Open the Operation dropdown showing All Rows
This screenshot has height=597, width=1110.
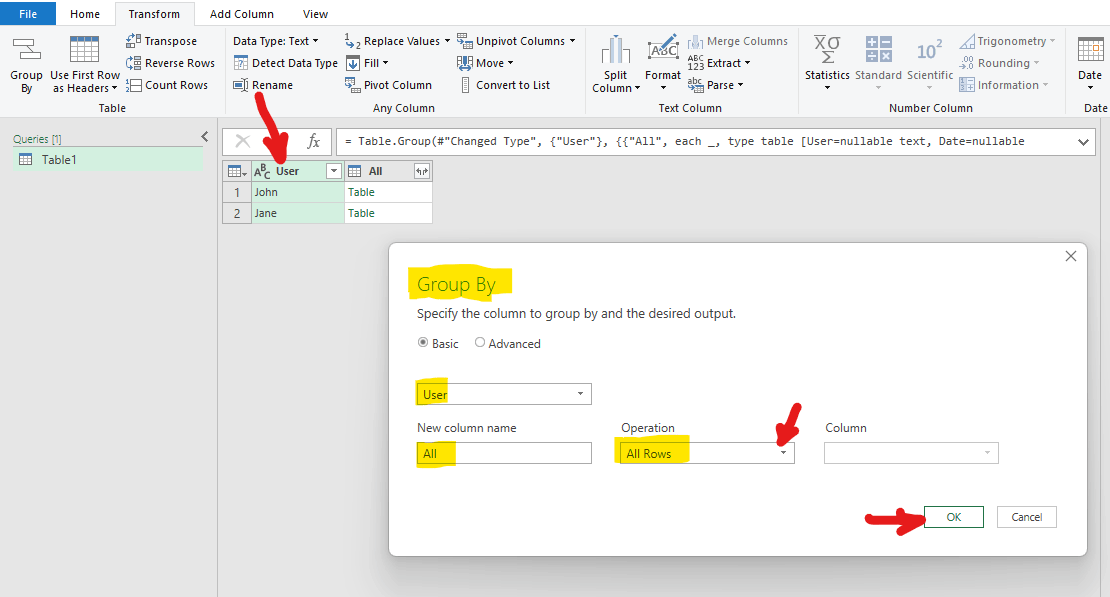pos(784,453)
